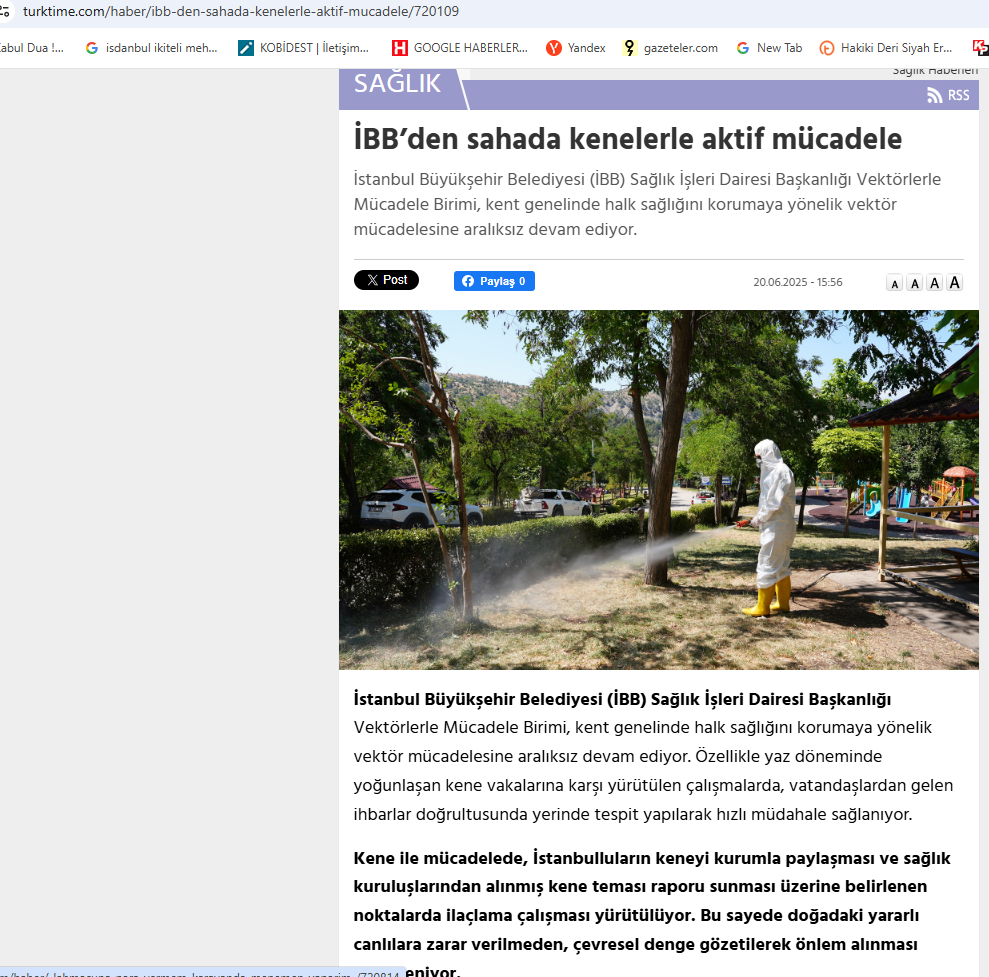Viewport: 989px width, 977px height.
Task: Click the gazeteler.com favicon
Action: (629, 48)
